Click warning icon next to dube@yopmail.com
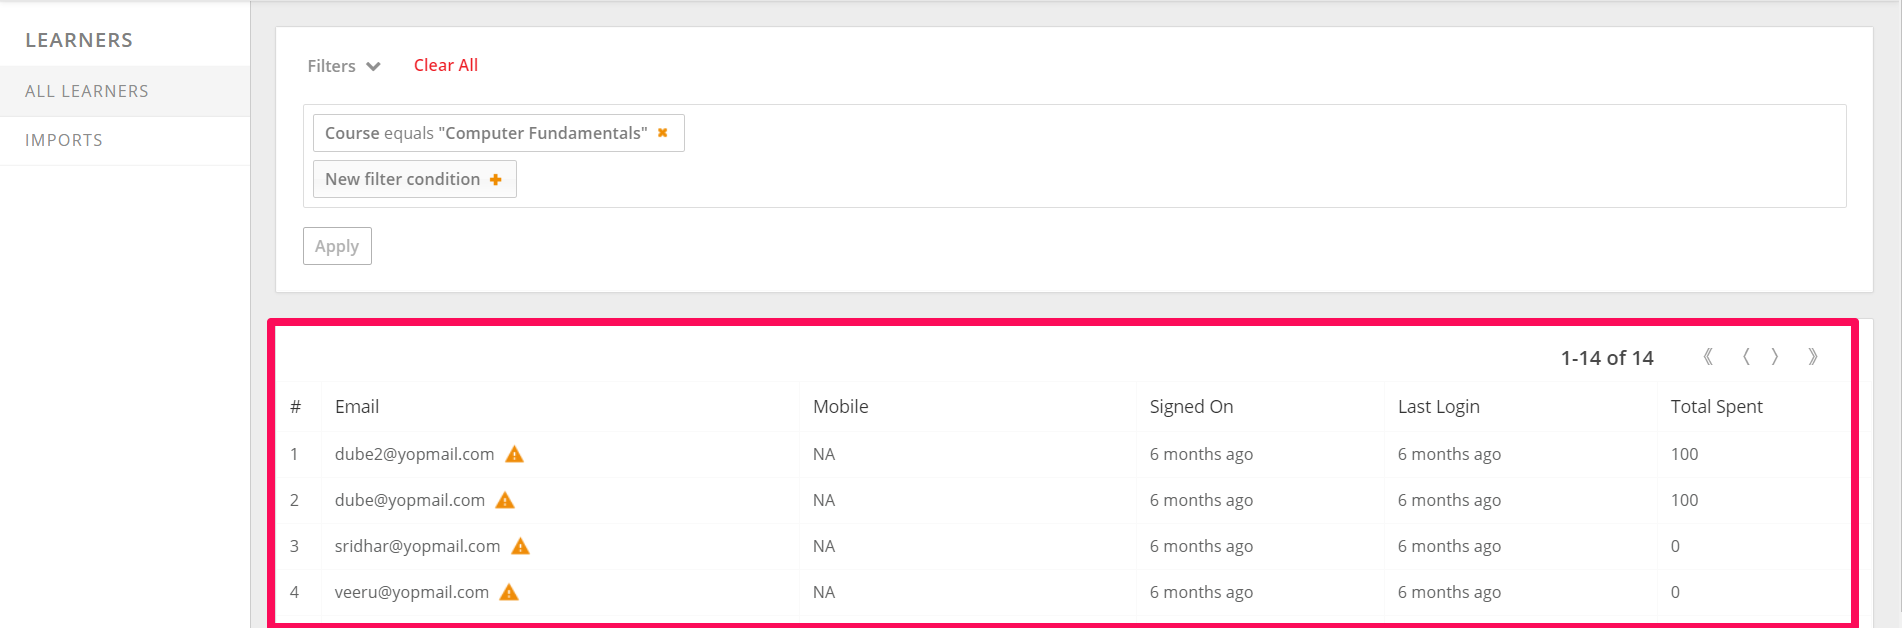Viewport: 1902px width, 628px height. click(x=505, y=500)
